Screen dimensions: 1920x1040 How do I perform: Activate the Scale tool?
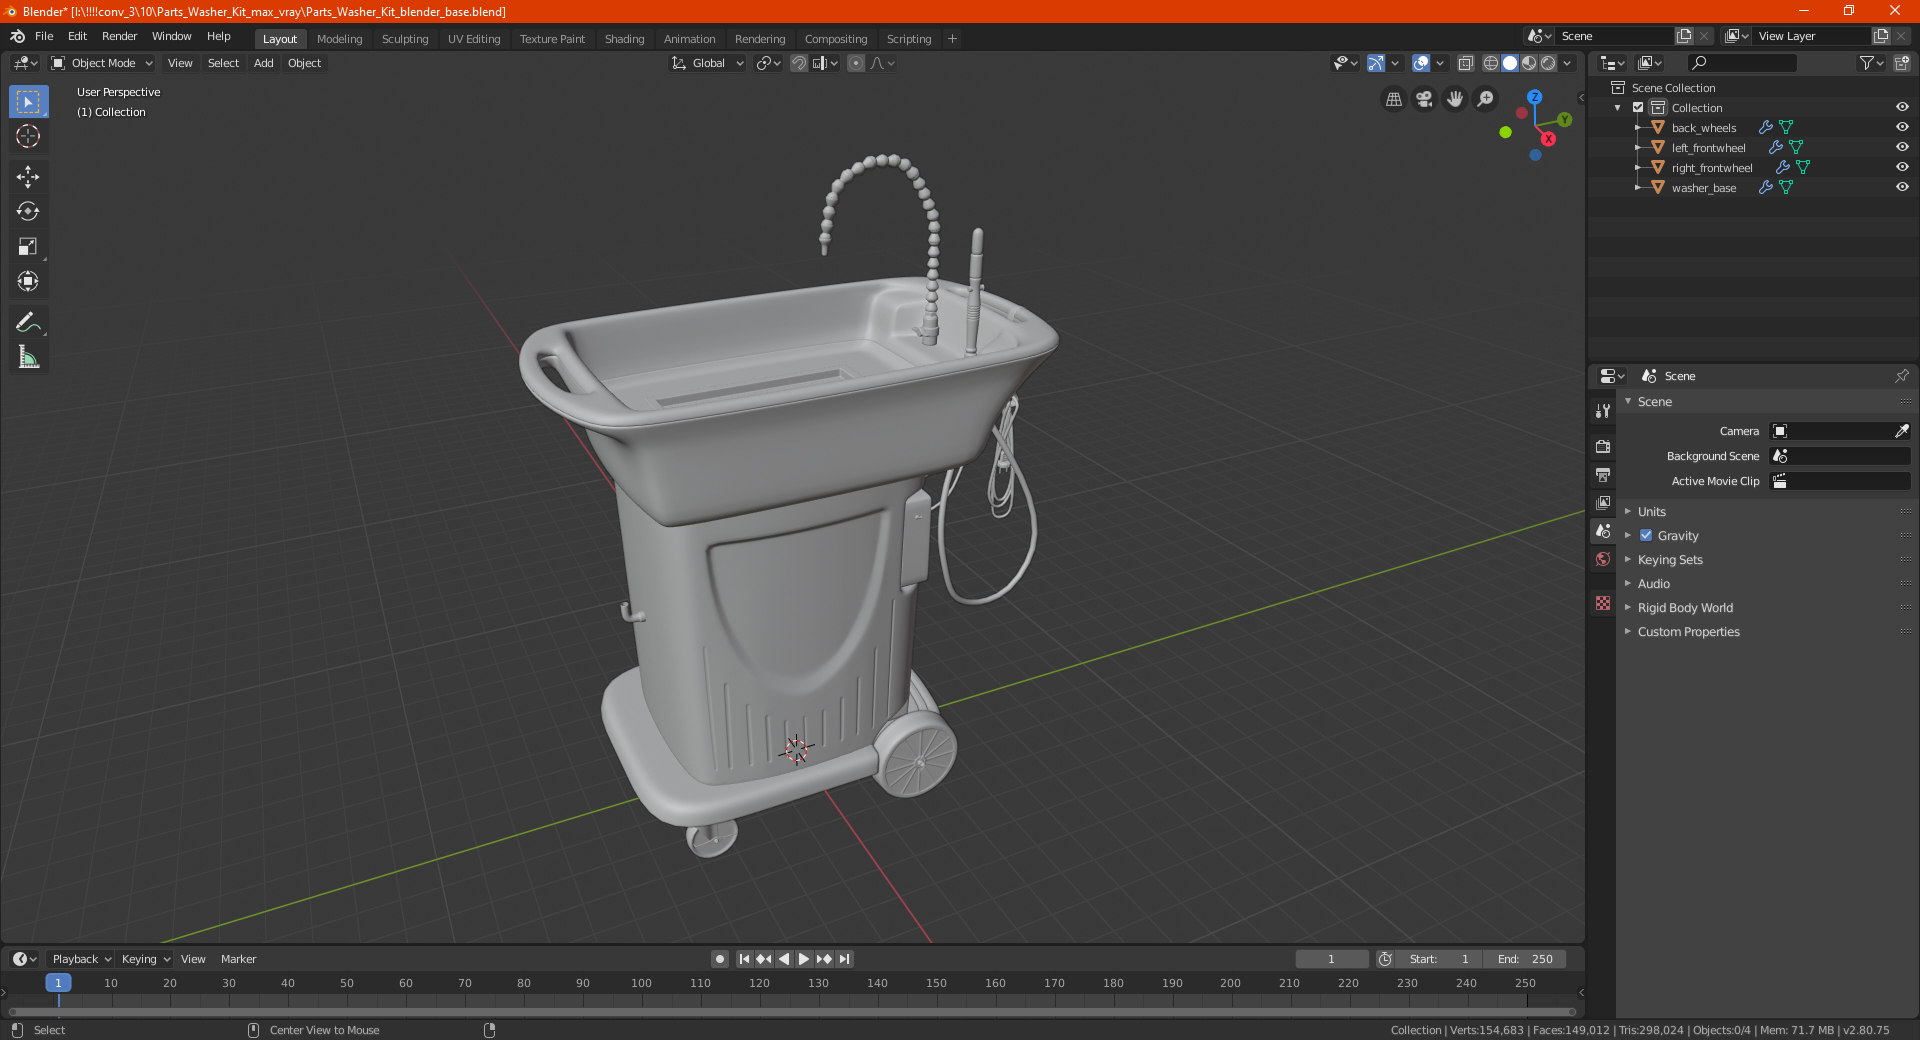28,246
